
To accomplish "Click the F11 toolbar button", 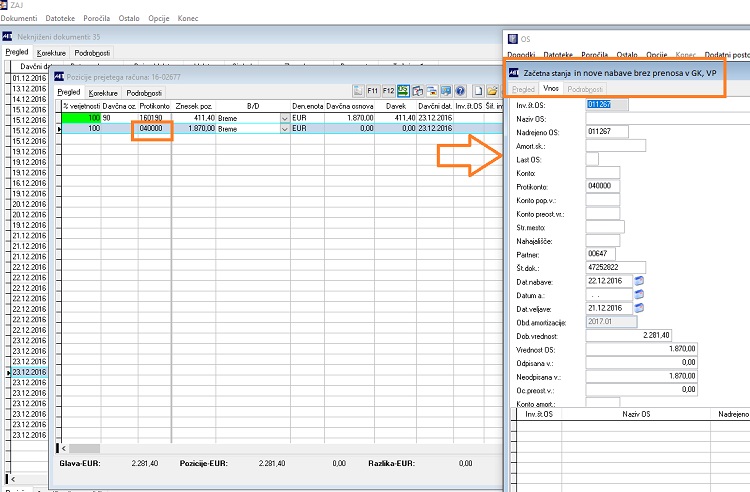I will [x=373, y=90].
